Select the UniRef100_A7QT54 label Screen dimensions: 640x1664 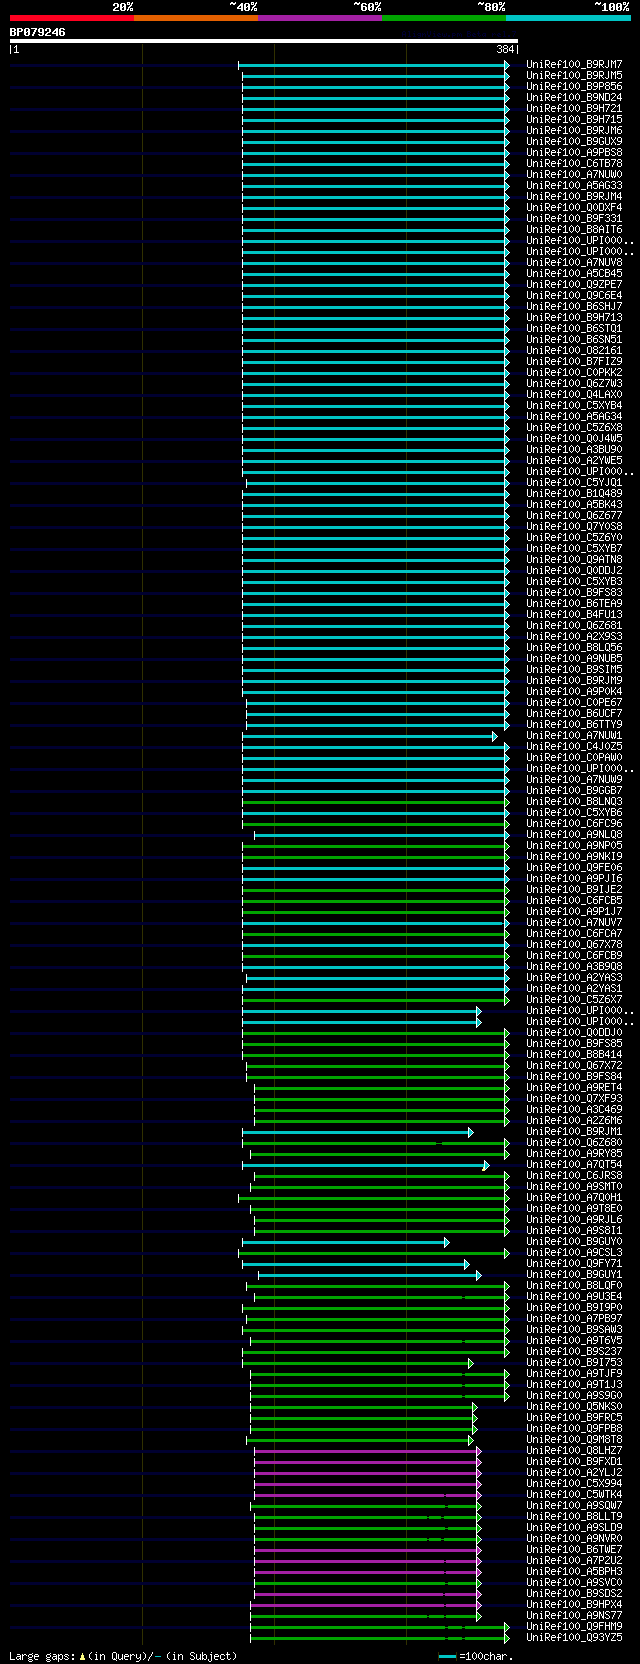[x=574, y=1165]
